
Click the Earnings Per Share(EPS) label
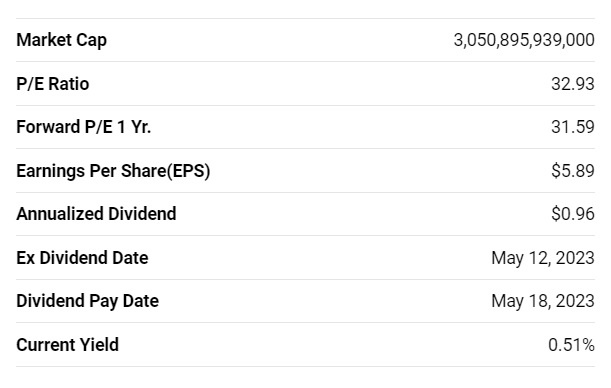[x=113, y=171]
